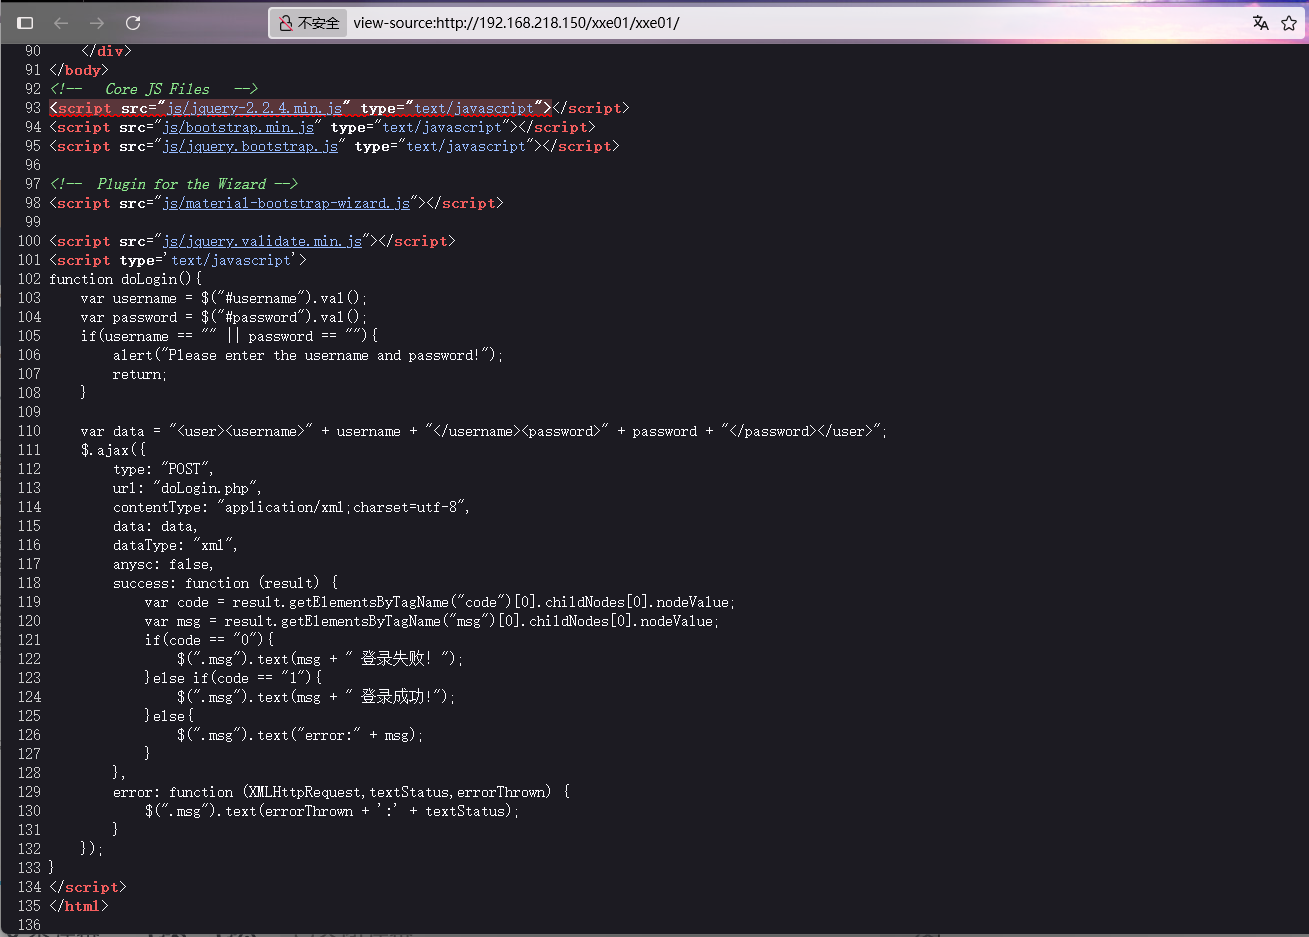
Task: Reload the page source
Action: [133, 23]
